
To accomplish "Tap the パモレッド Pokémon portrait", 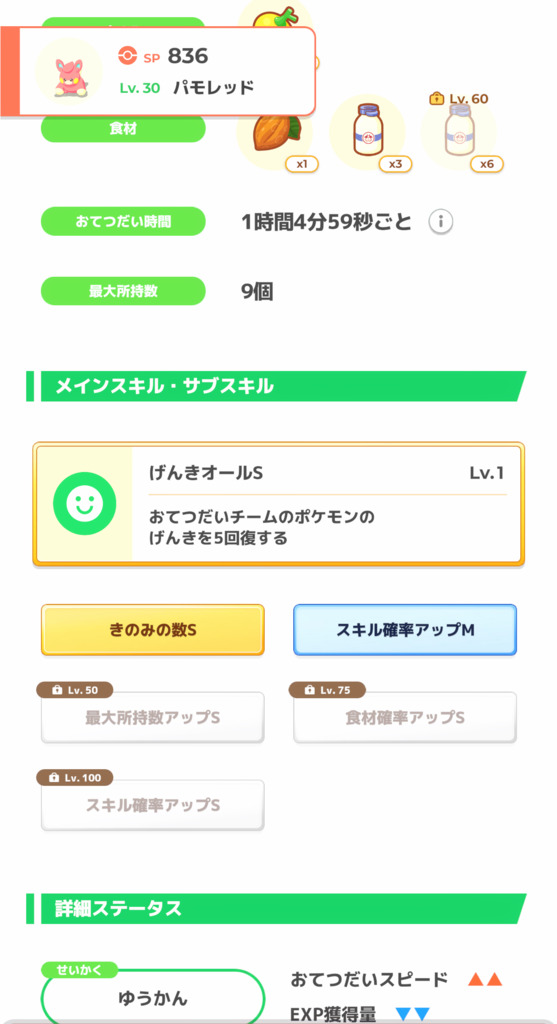I will (x=69, y=71).
